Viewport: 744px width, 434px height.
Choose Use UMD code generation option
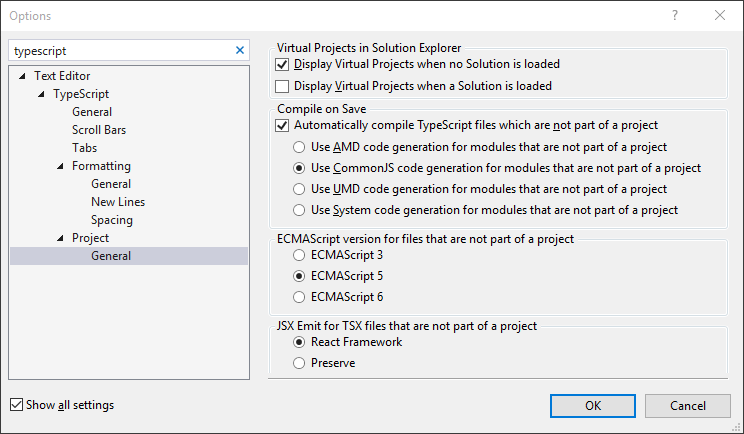coord(299,189)
